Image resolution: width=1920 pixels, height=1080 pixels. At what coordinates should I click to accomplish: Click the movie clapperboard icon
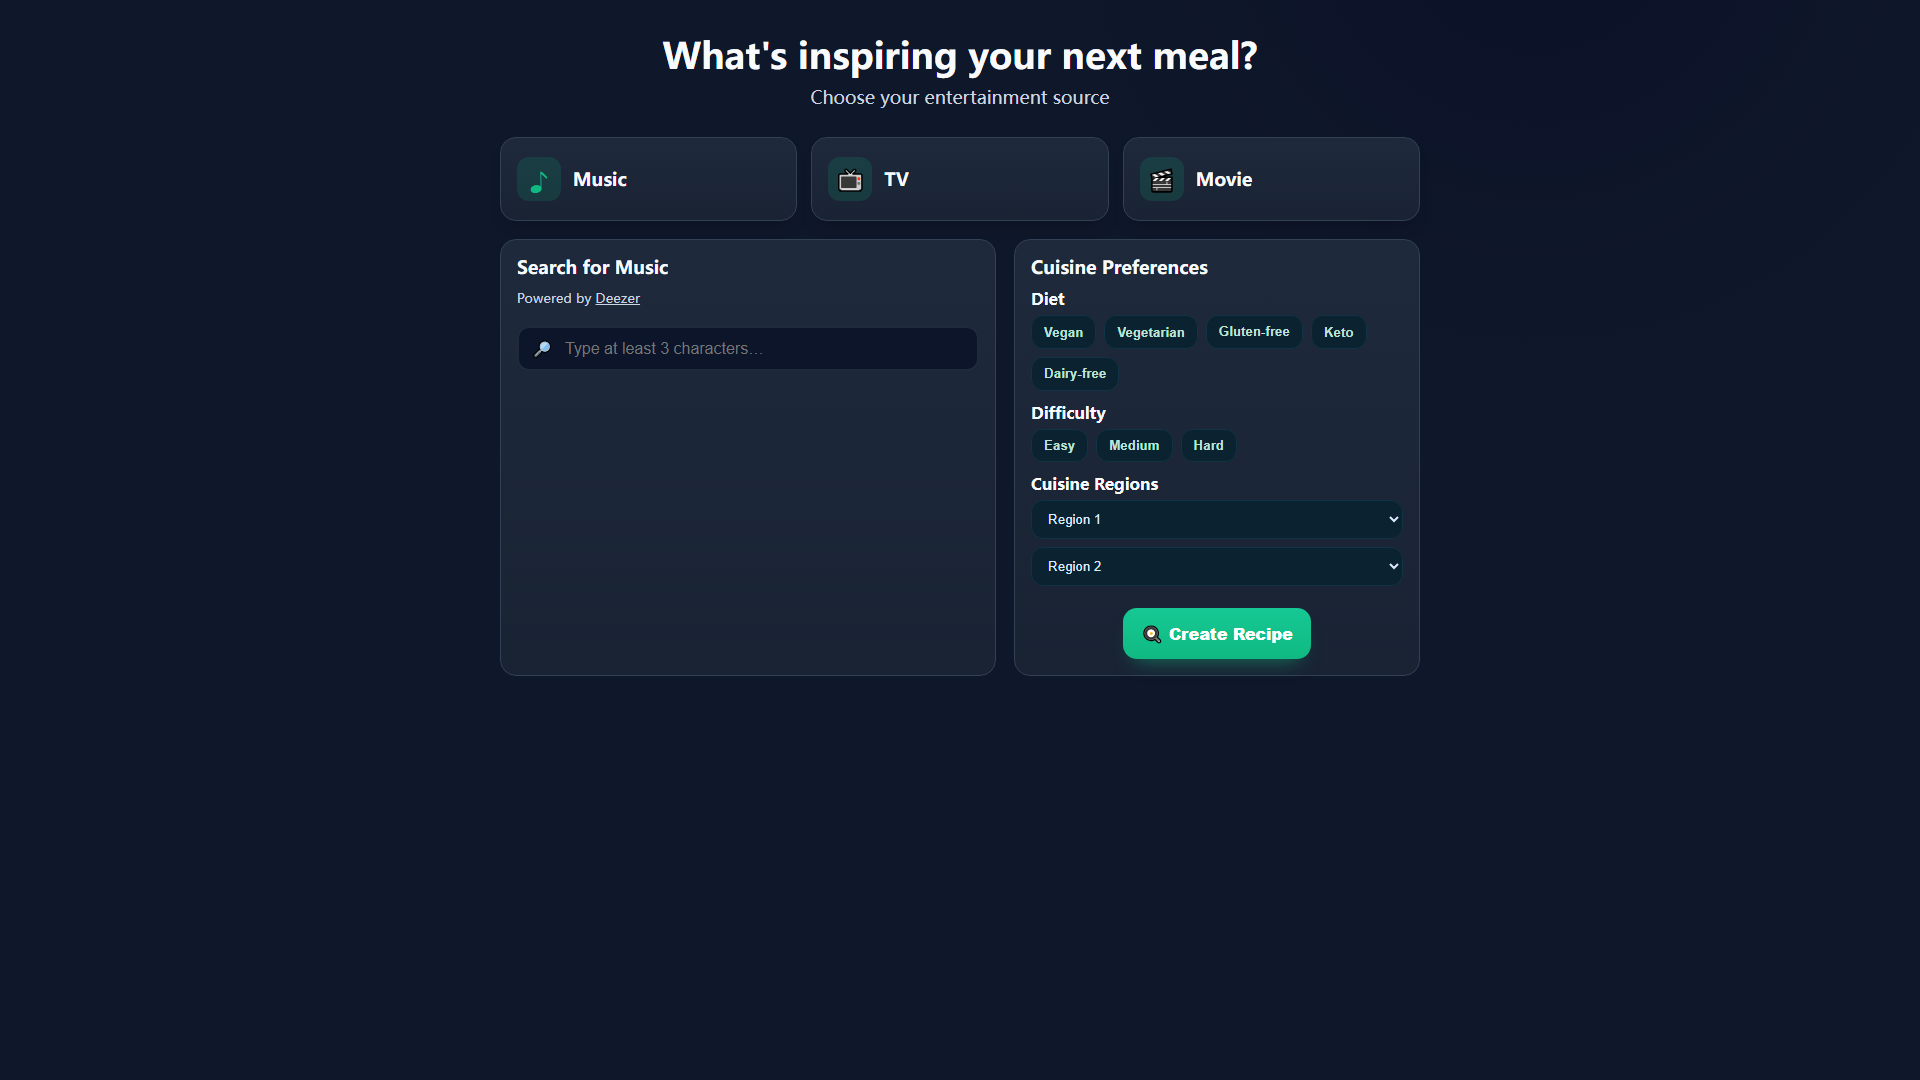1162,180
